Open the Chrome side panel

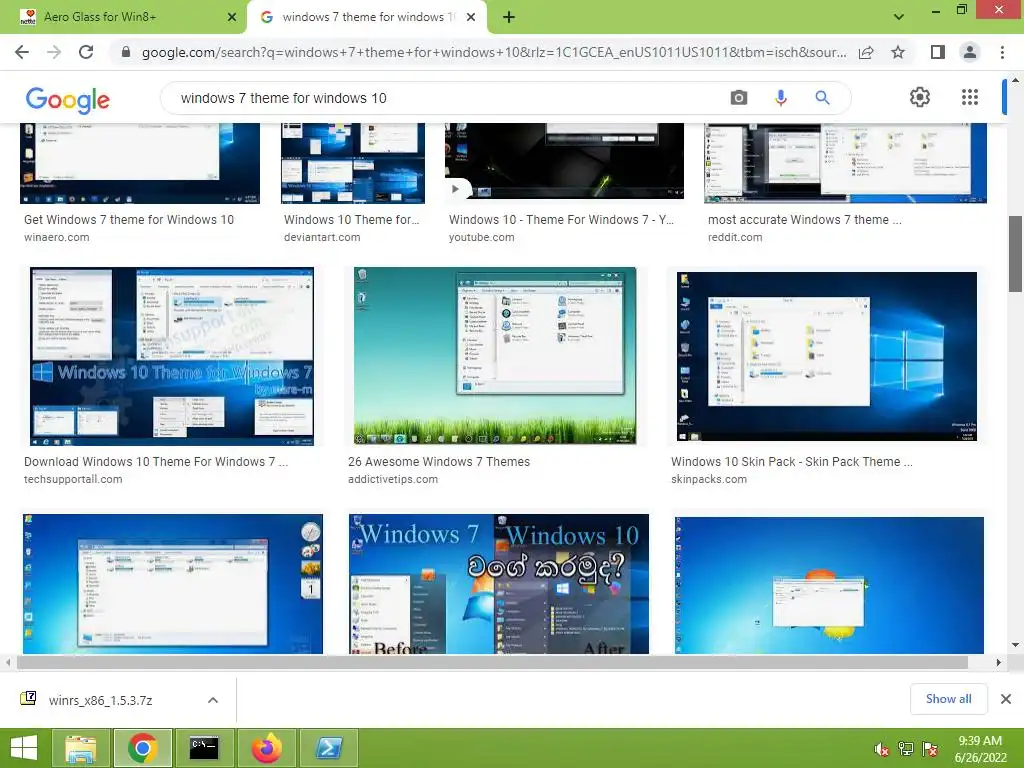coord(938,52)
